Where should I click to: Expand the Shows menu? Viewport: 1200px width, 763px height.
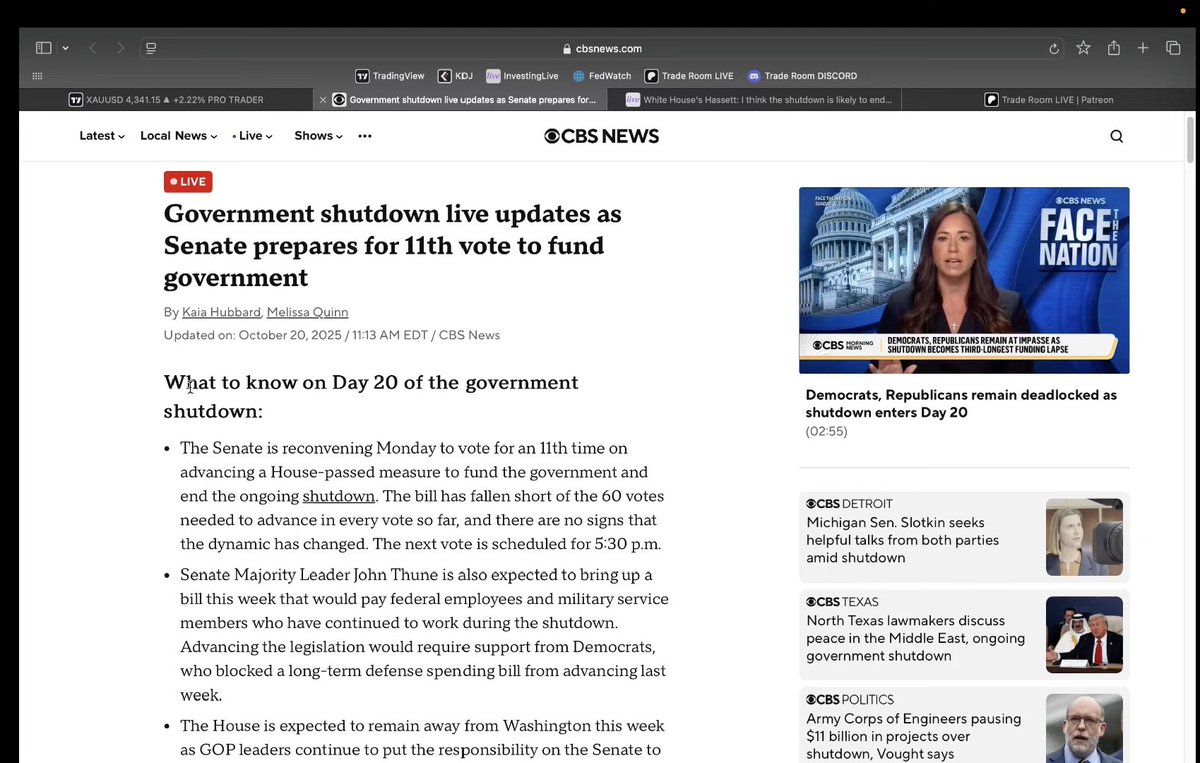(318, 136)
